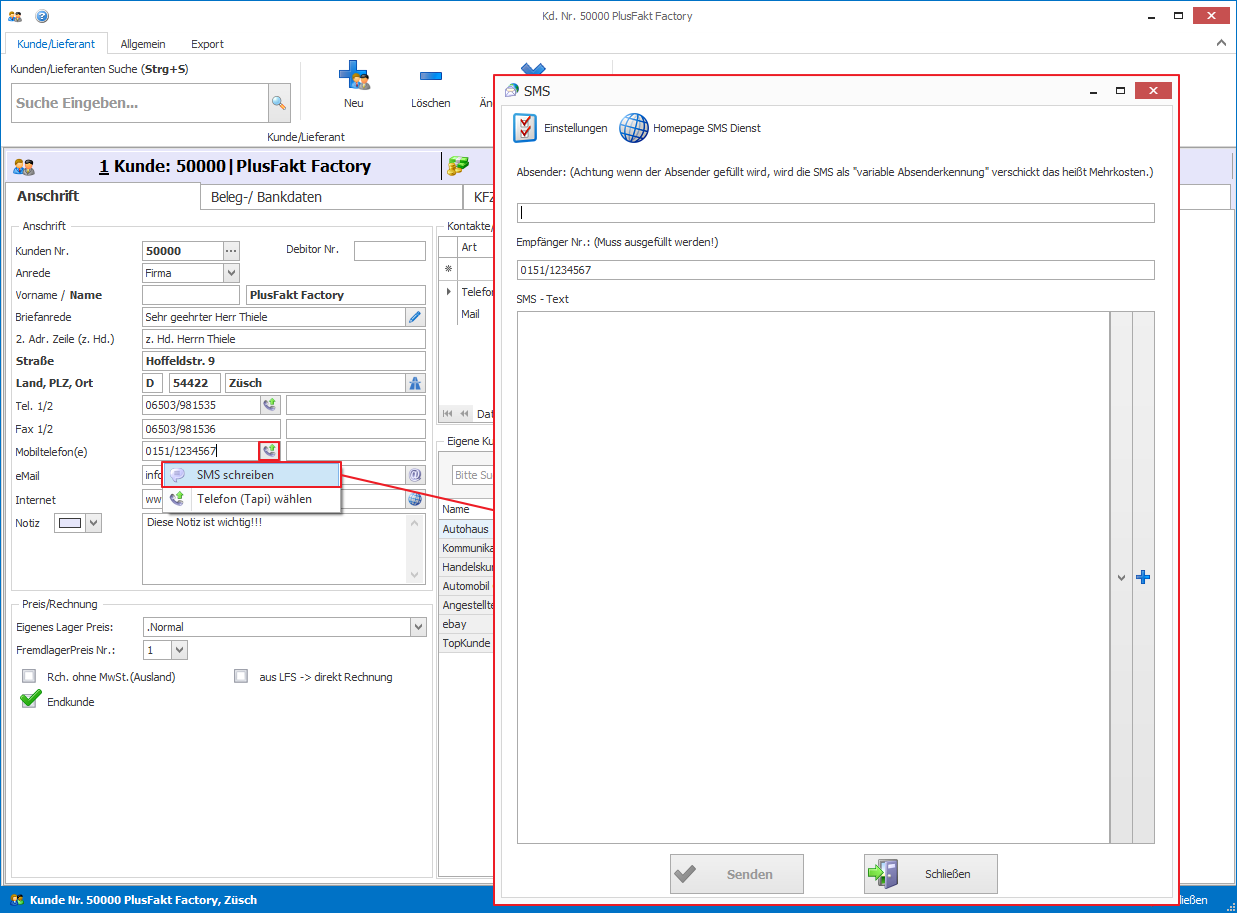1237x913 pixels.
Task: Click the customer icon in the bottom status bar
Action: pos(17,900)
